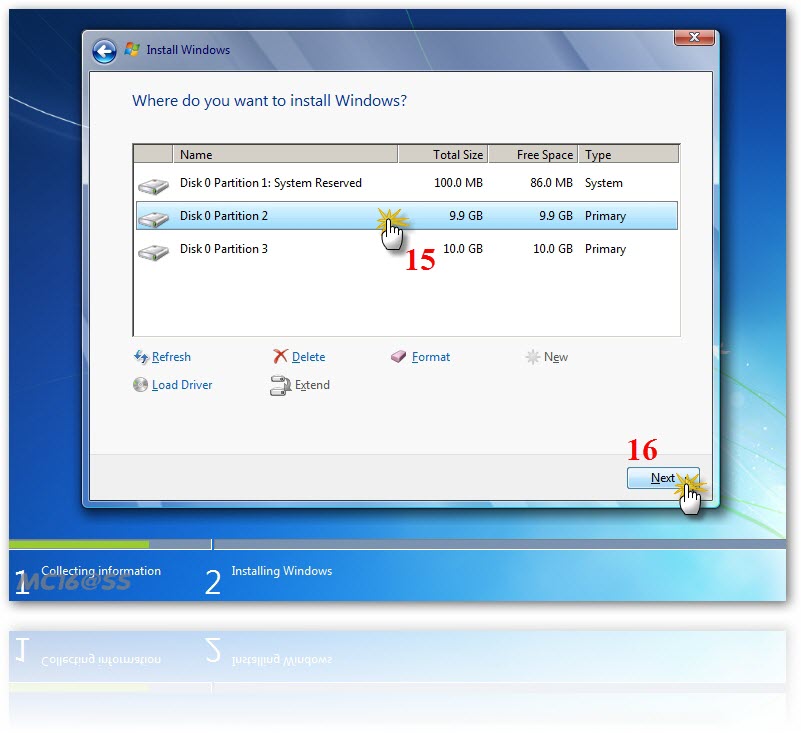Image resolution: width=801 pixels, height=733 pixels.
Task: Click Primary type in Partition 3 row
Action: [x=605, y=249]
